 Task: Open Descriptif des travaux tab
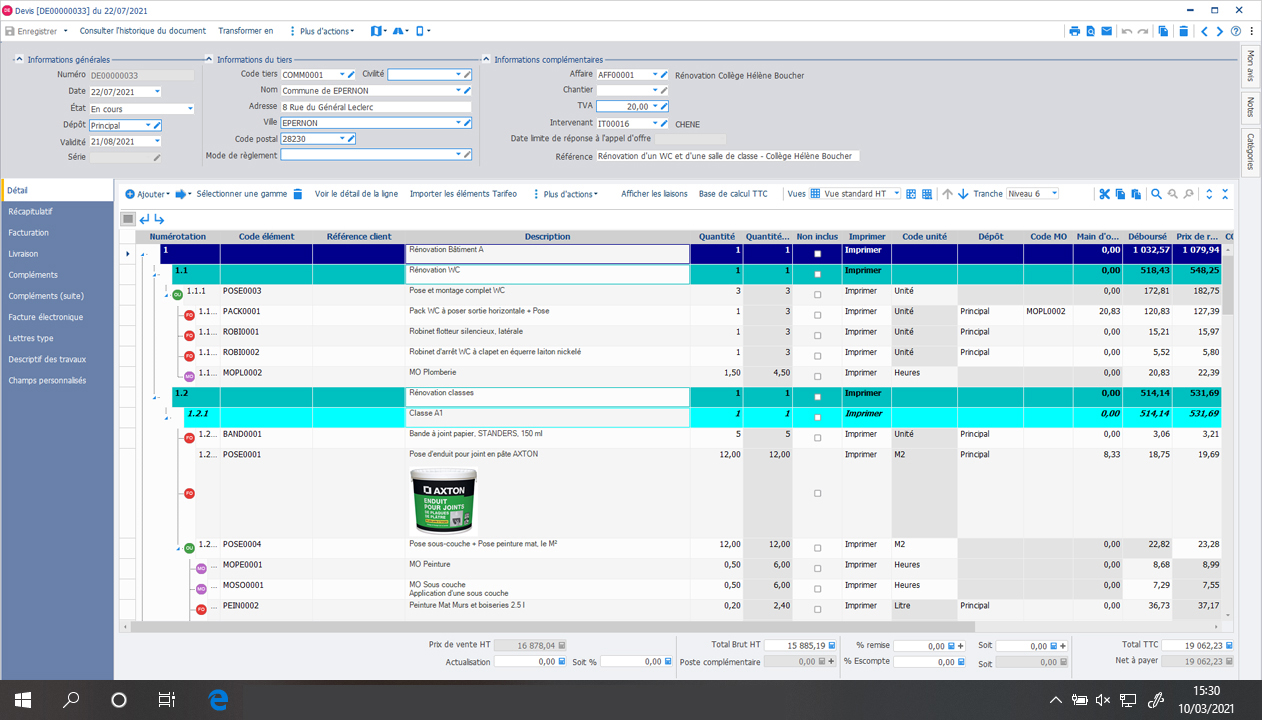(57, 359)
